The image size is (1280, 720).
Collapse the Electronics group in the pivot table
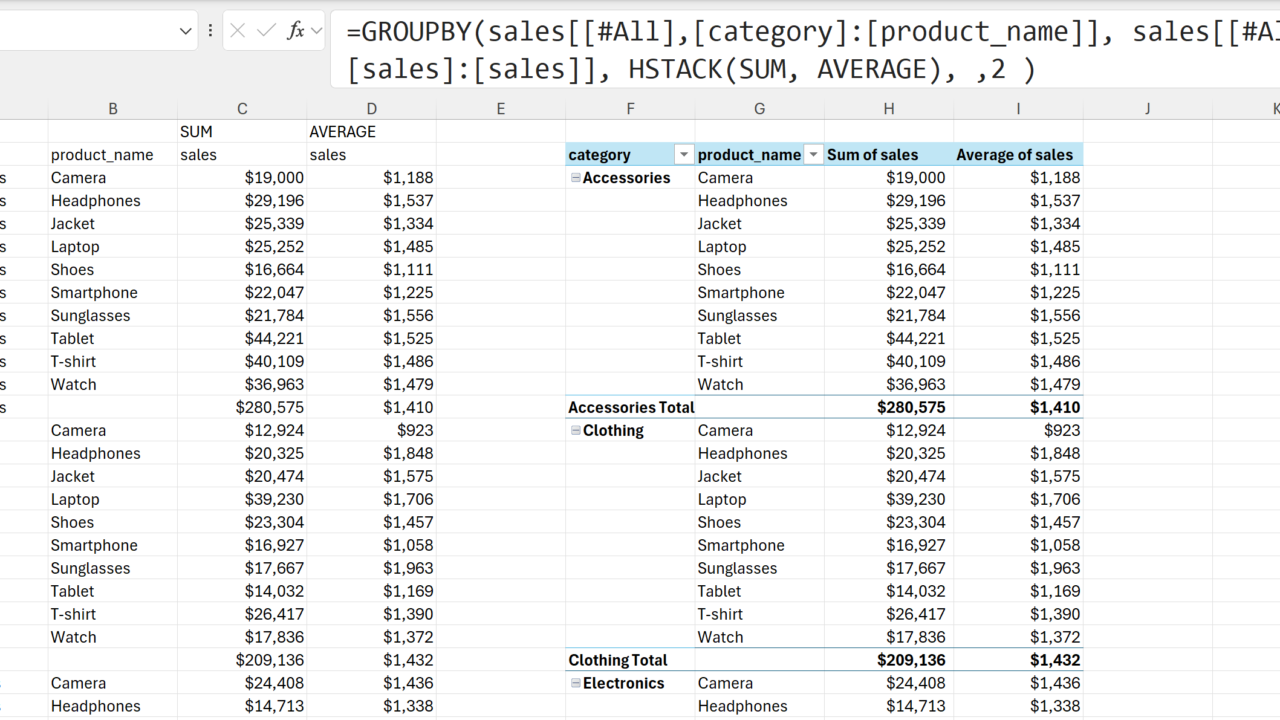(x=576, y=684)
